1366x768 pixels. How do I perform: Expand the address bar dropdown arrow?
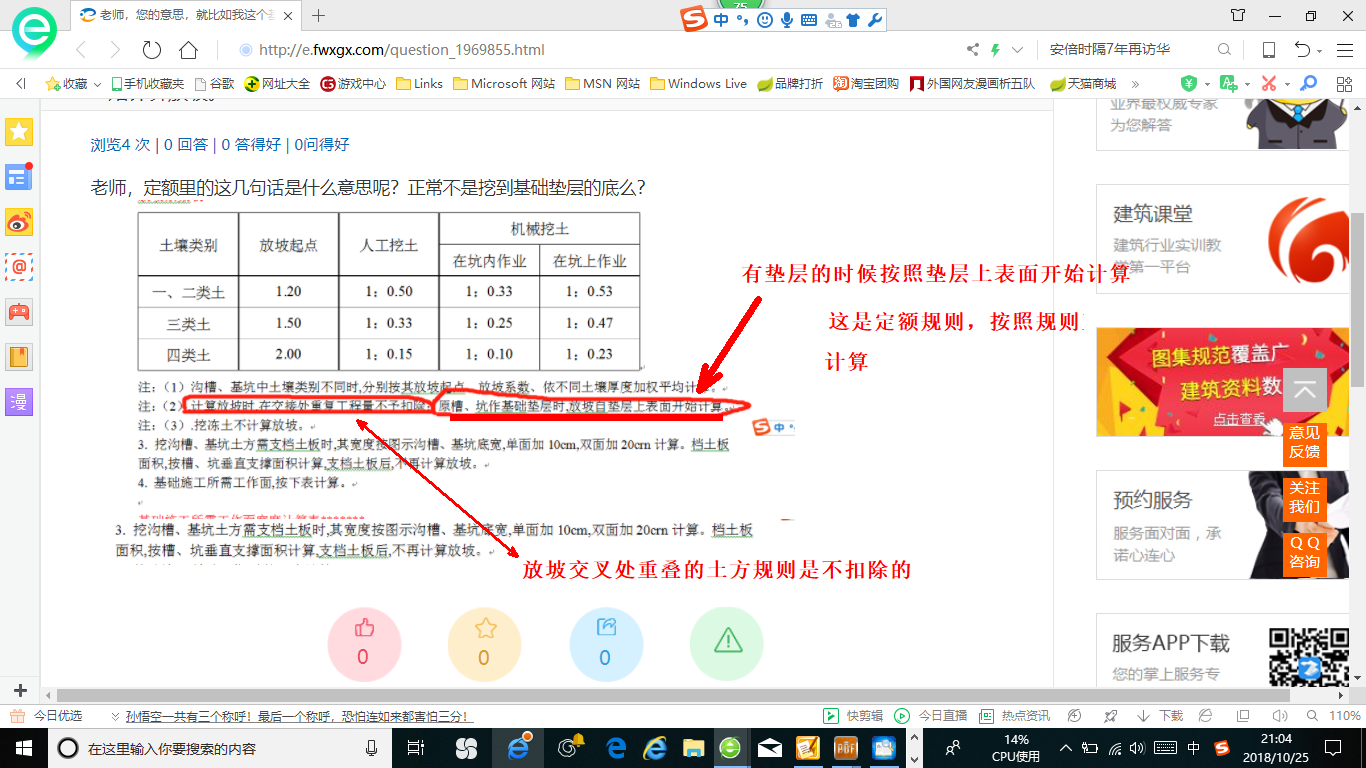click(1018, 50)
